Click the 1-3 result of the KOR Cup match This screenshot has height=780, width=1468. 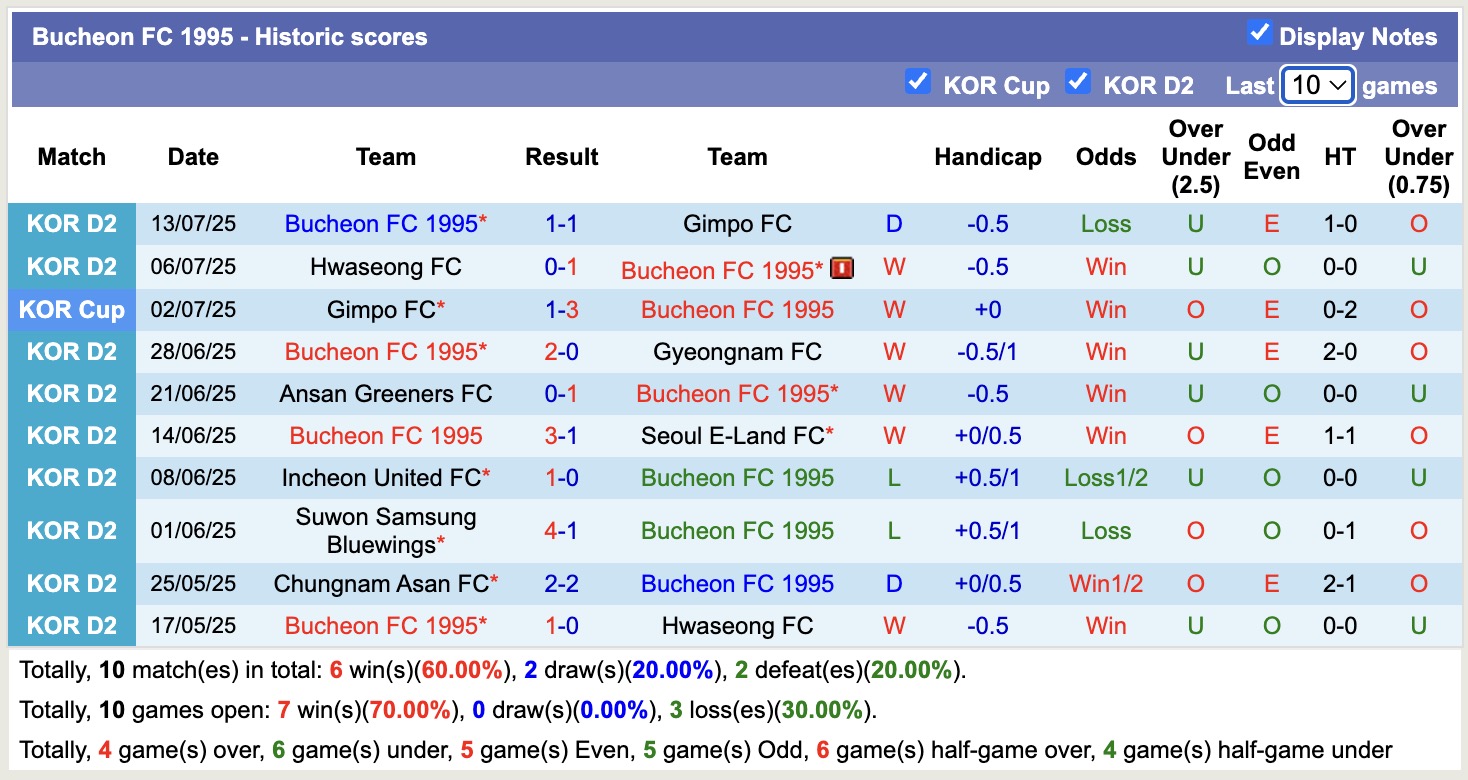(562, 309)
